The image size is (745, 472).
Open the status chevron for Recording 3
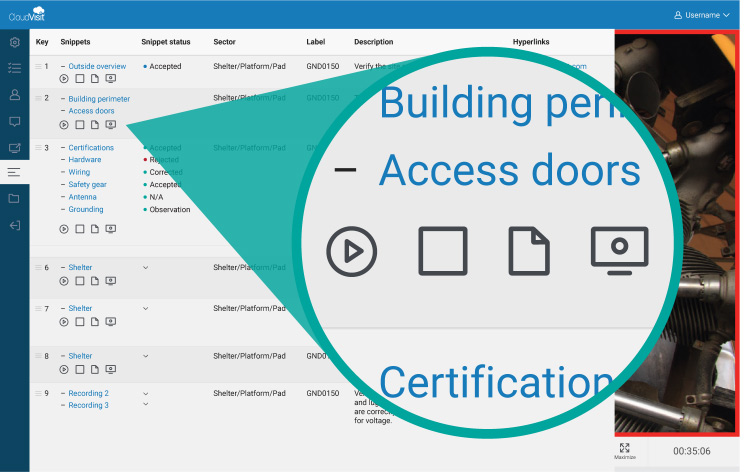pos(146,404)
